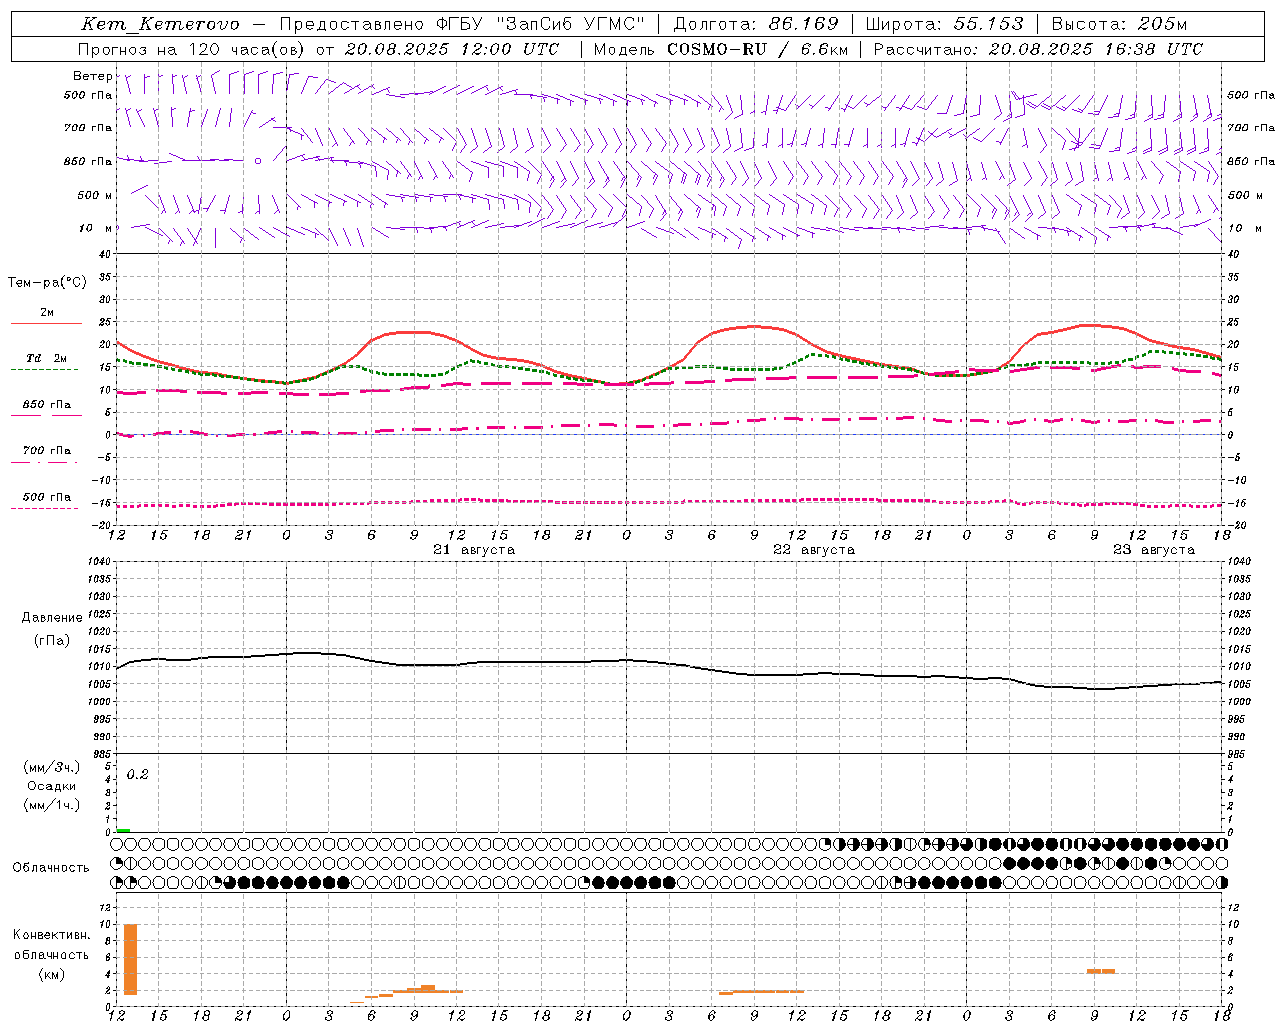
Task: Click the "Модель COSMO-RU / 6.6км" text
Action: pos(721,49)
